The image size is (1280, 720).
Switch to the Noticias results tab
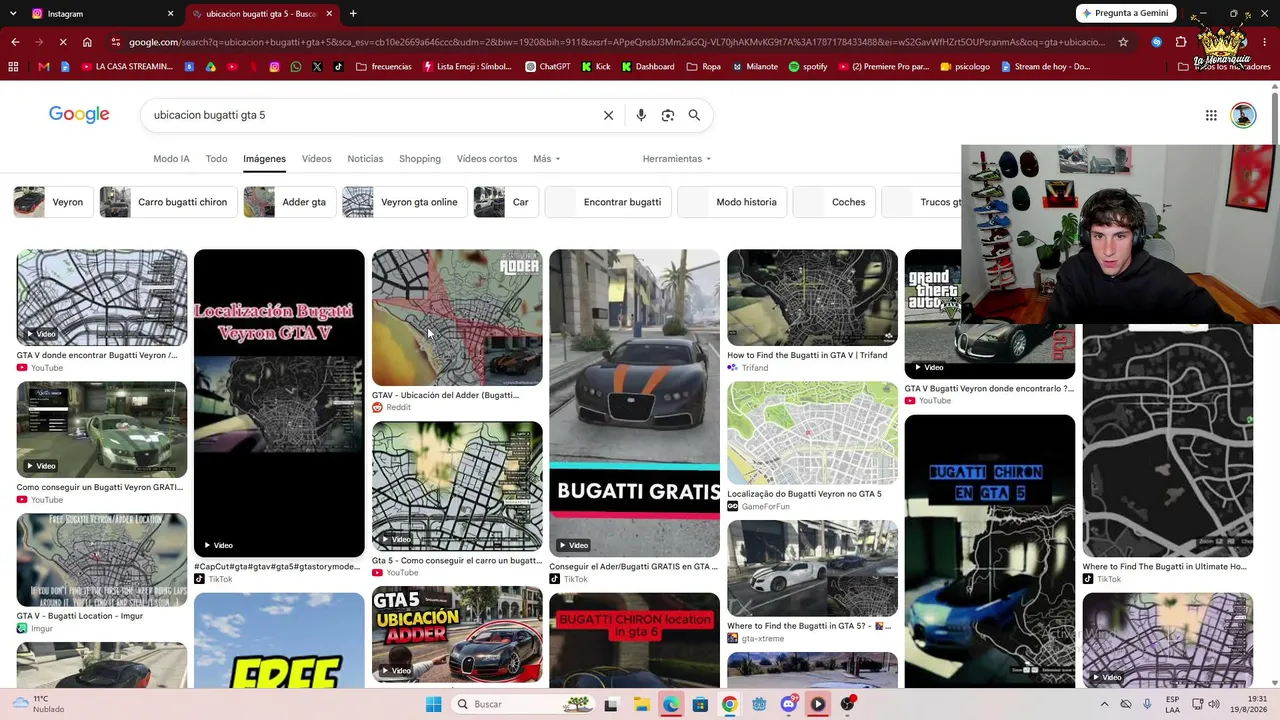coord(365,159)
